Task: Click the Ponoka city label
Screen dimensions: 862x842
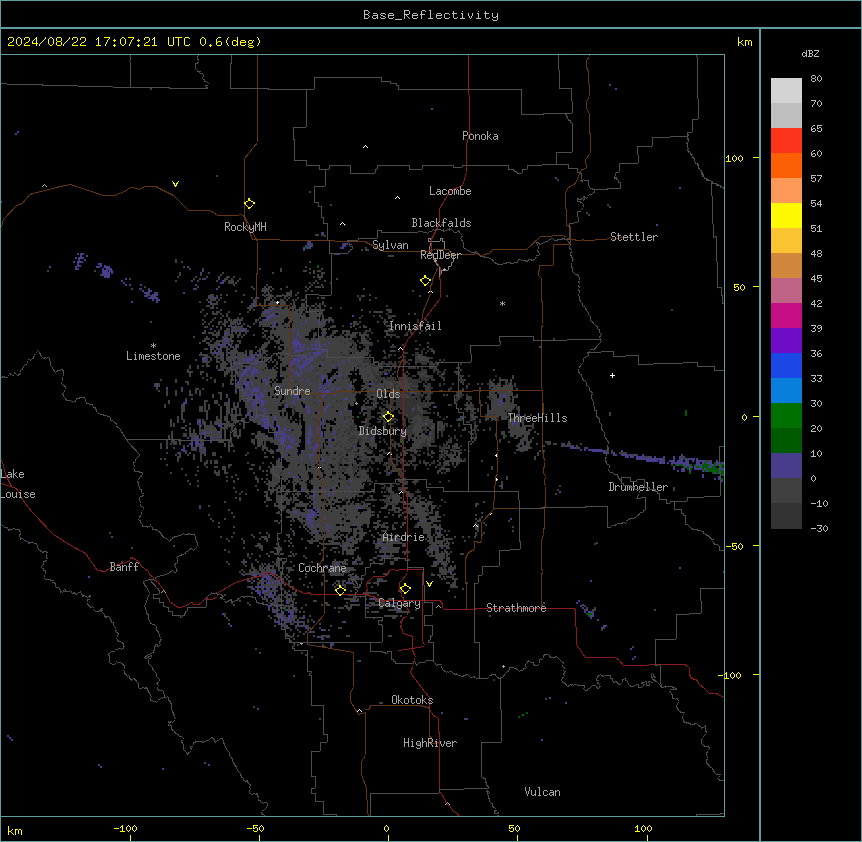Action: click(480, 136)
